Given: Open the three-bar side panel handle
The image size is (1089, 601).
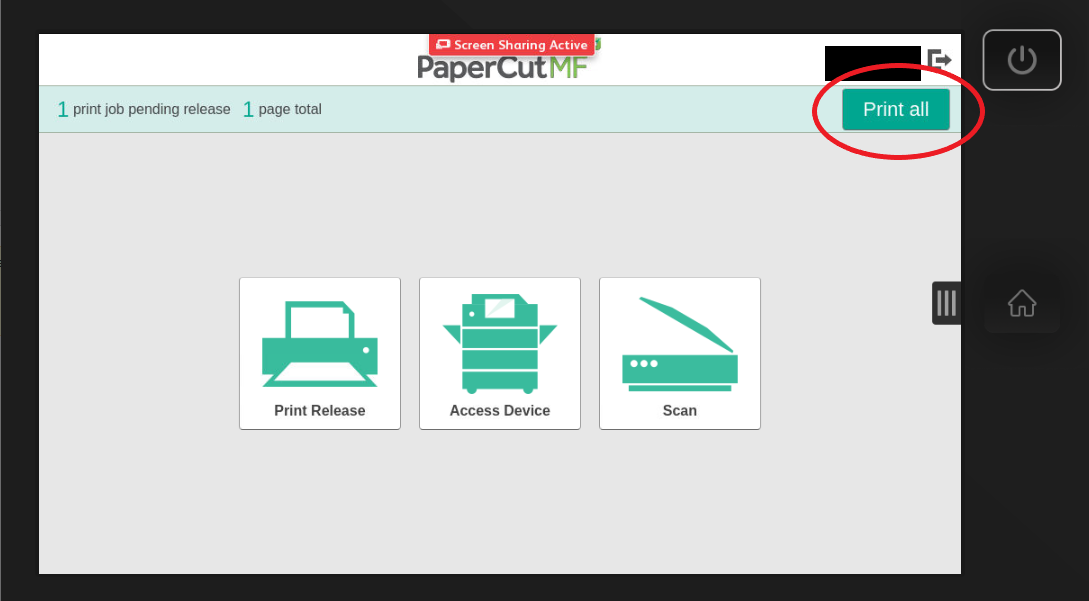Looking at the screenshot, I should 946,303.
